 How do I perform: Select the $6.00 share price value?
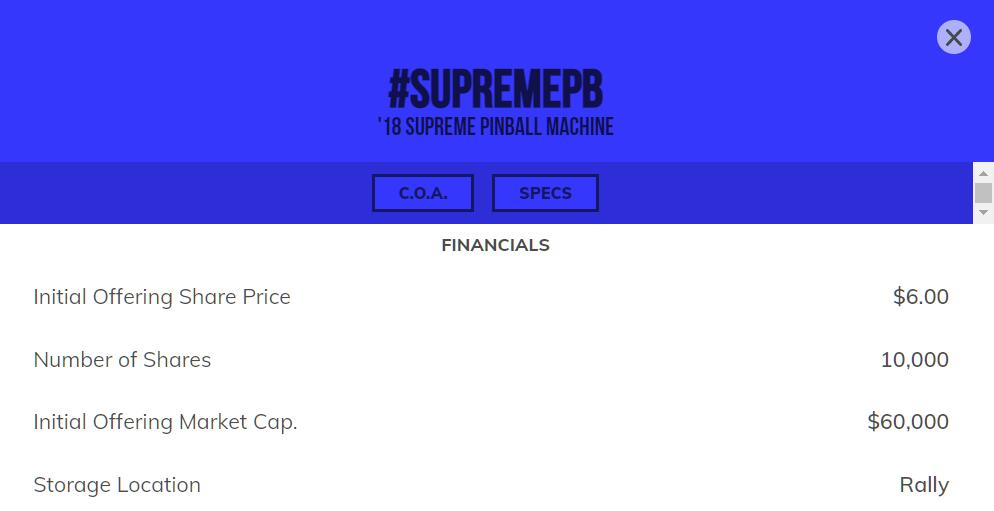pos(920,297)
